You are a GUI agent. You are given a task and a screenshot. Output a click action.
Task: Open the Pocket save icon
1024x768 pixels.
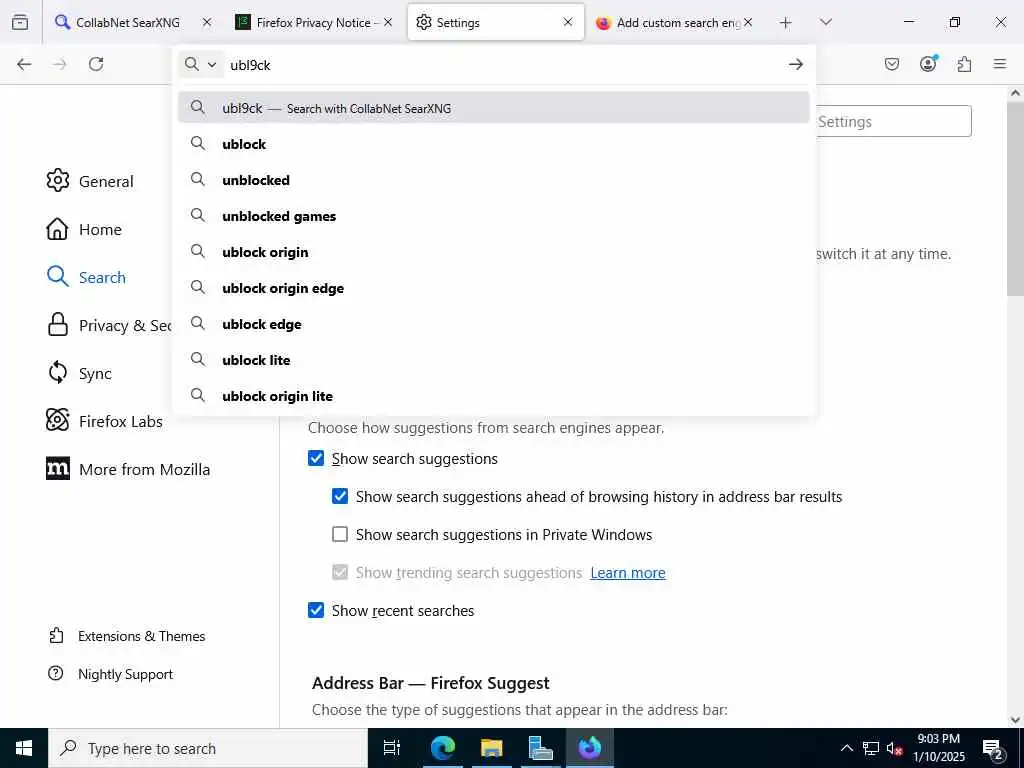(x=891, y=64)
